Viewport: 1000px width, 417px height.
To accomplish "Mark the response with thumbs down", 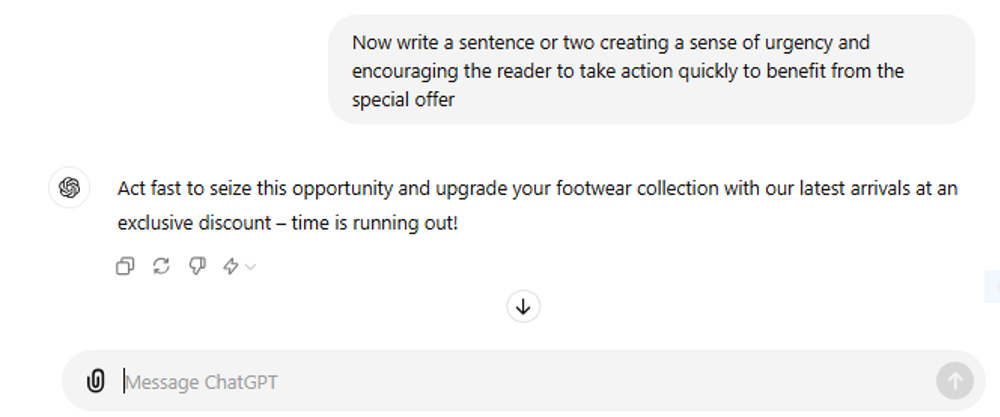I will point(198,266).
